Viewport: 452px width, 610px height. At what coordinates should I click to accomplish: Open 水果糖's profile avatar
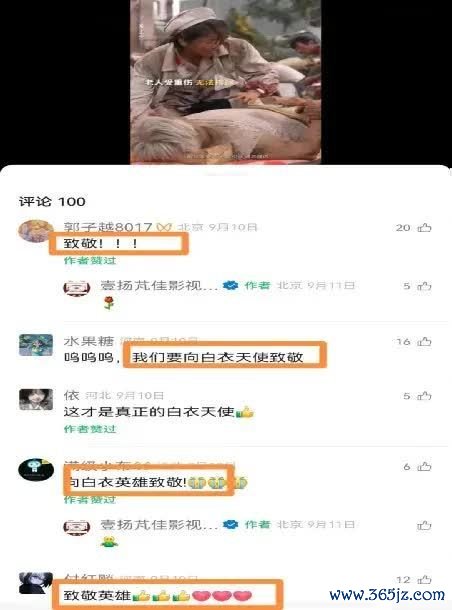36,345
